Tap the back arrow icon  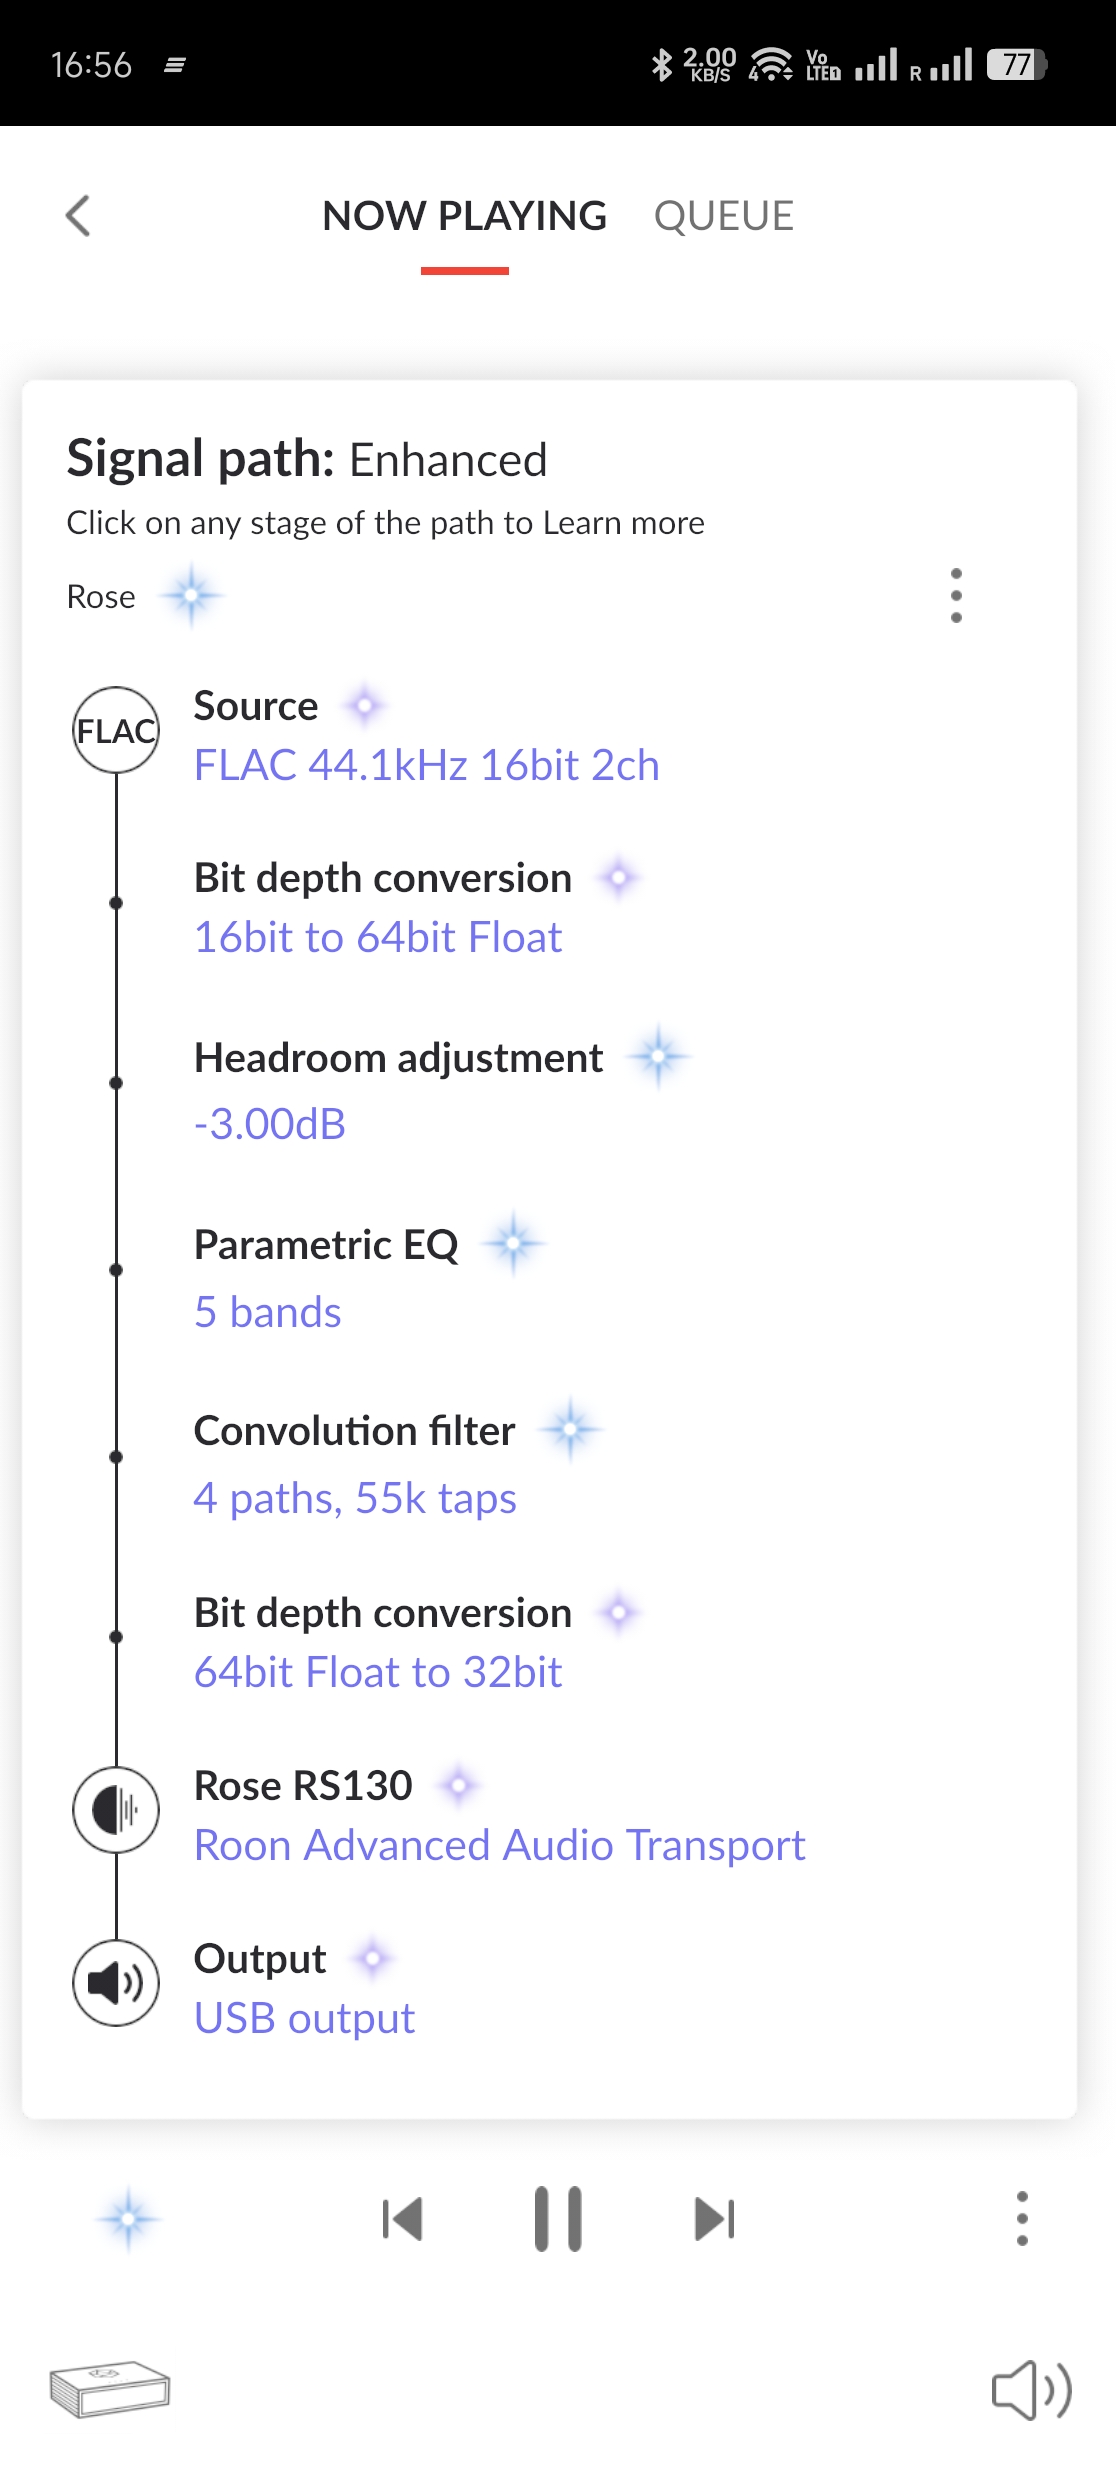[78, 215]
